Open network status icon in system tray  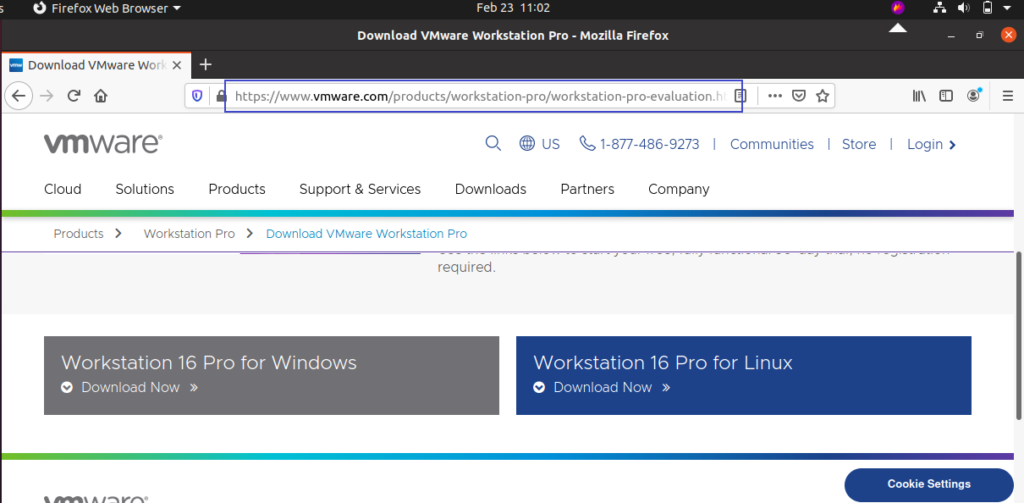point(939,8)
